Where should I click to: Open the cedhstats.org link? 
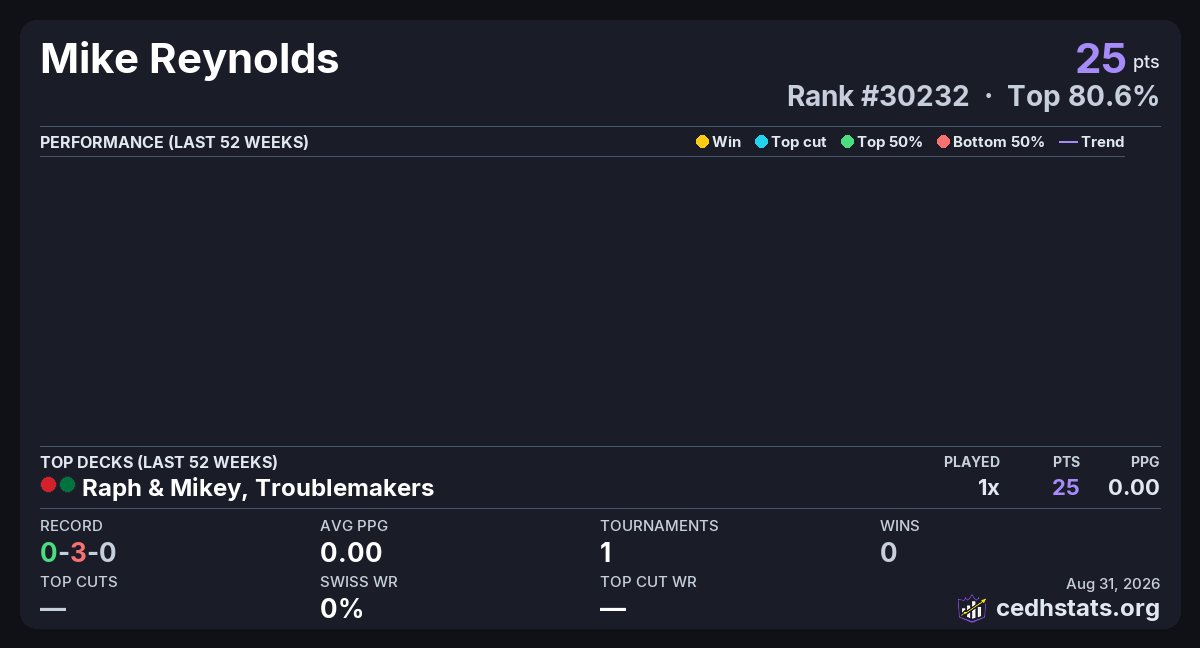[1078, 608]
